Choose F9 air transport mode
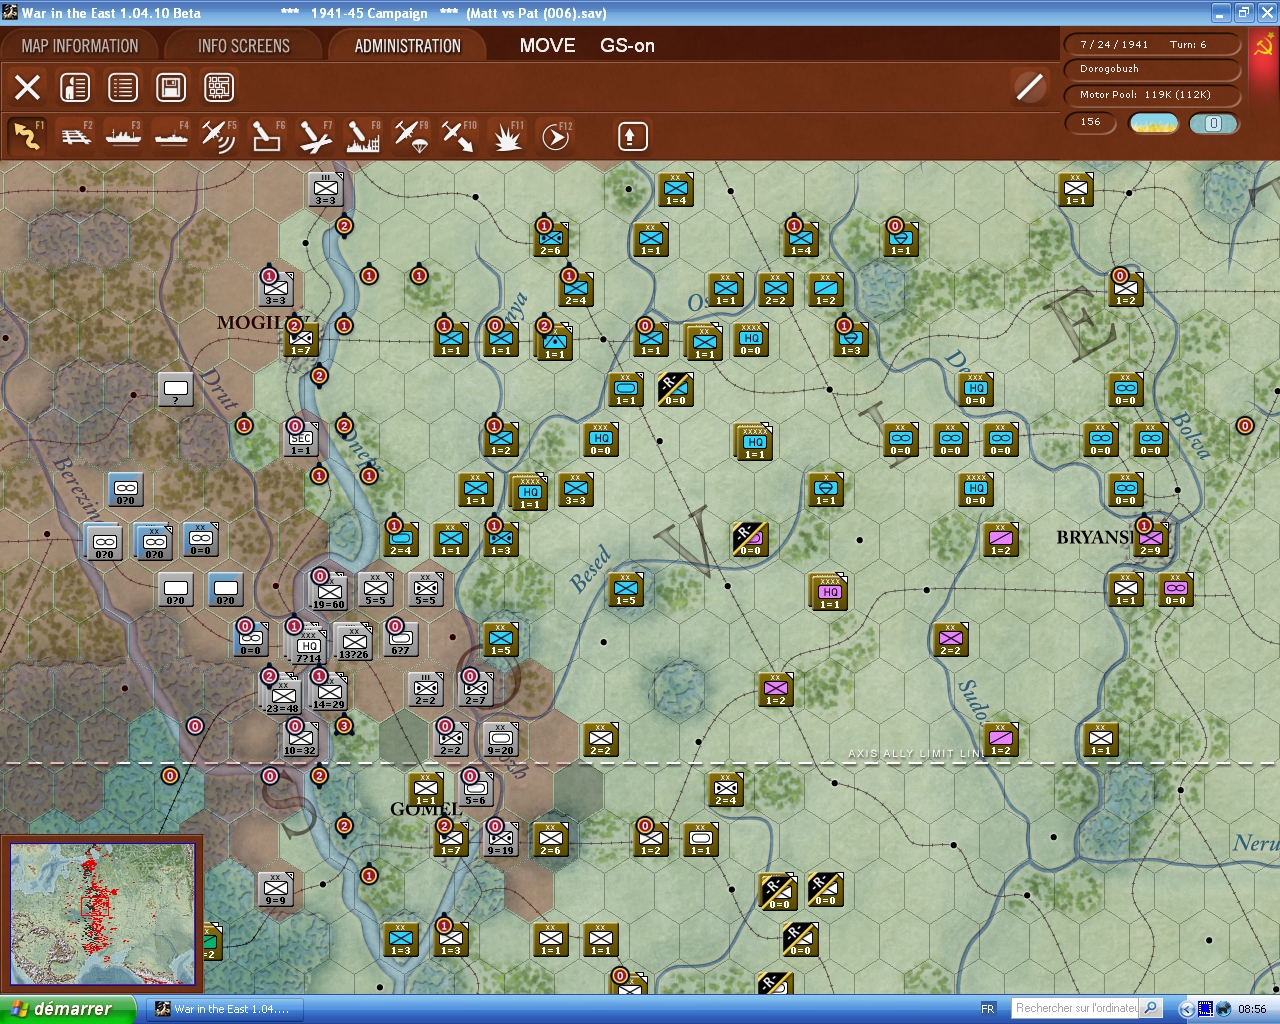This screenshot has width=1280, height=1024. click(410, 136)
